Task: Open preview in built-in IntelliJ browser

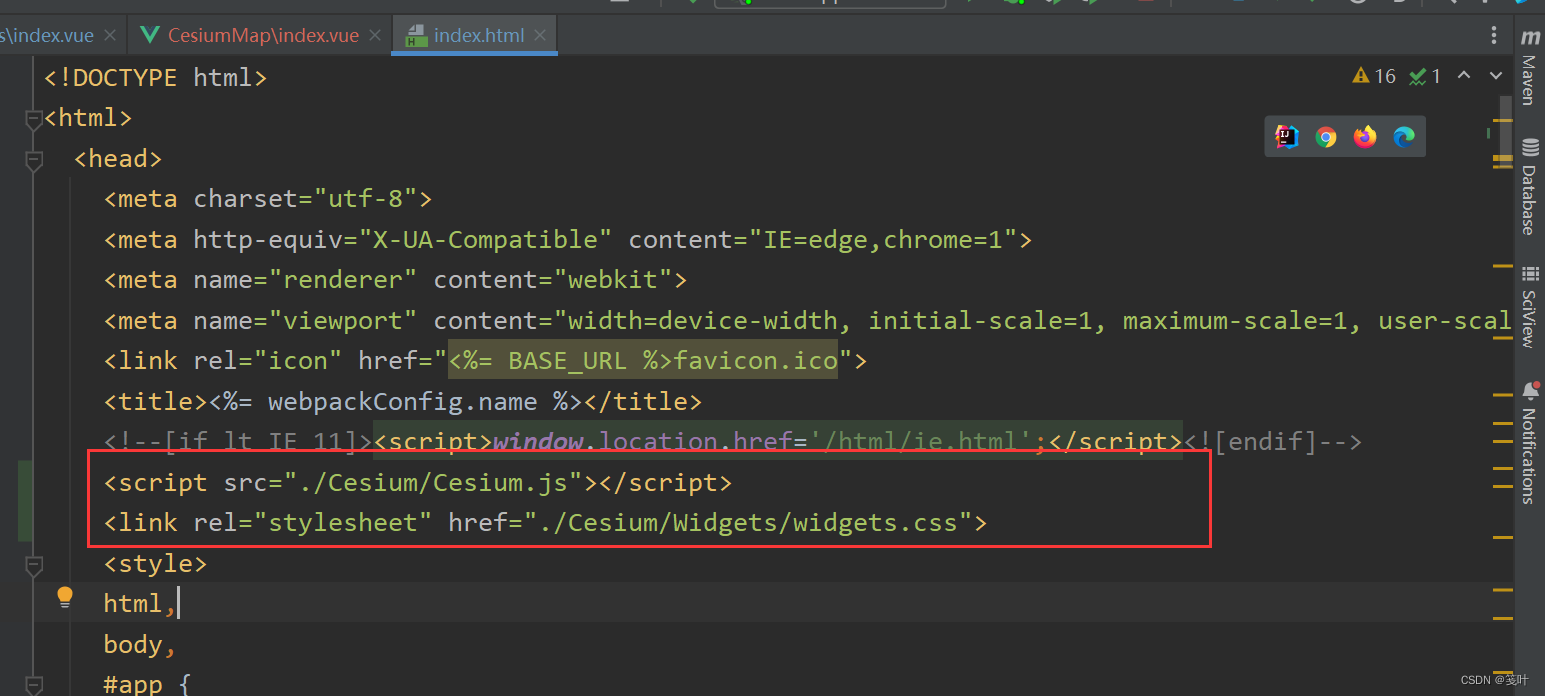Action: tap(1287, 137)
